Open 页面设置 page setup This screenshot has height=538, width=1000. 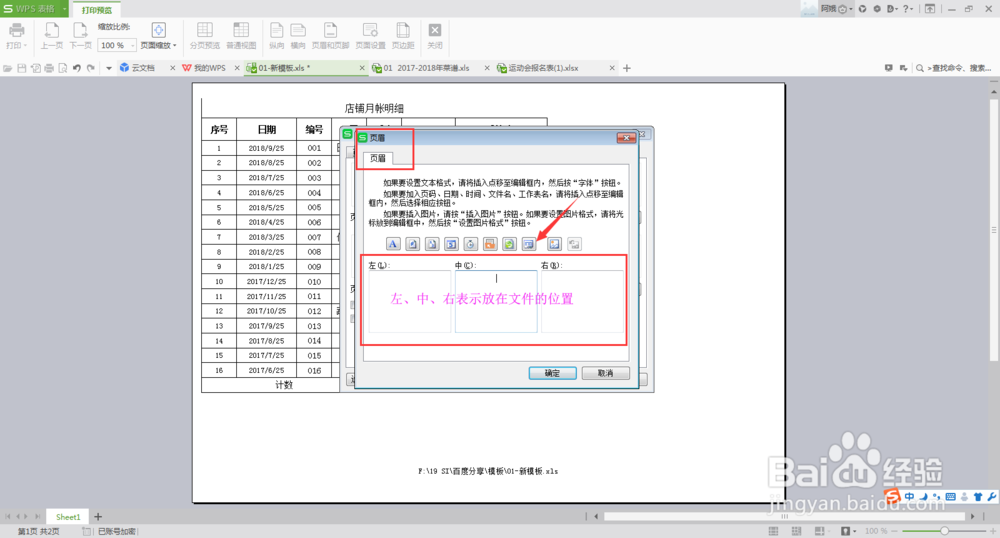click(370, 35)
